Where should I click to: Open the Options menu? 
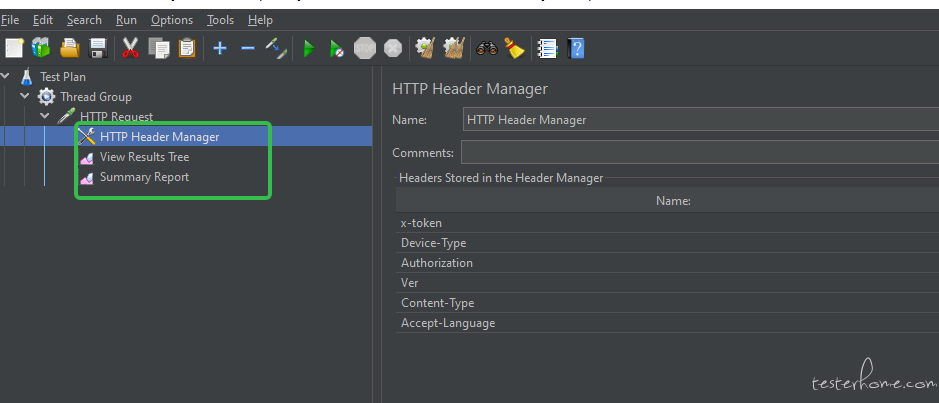coord(172,20)
